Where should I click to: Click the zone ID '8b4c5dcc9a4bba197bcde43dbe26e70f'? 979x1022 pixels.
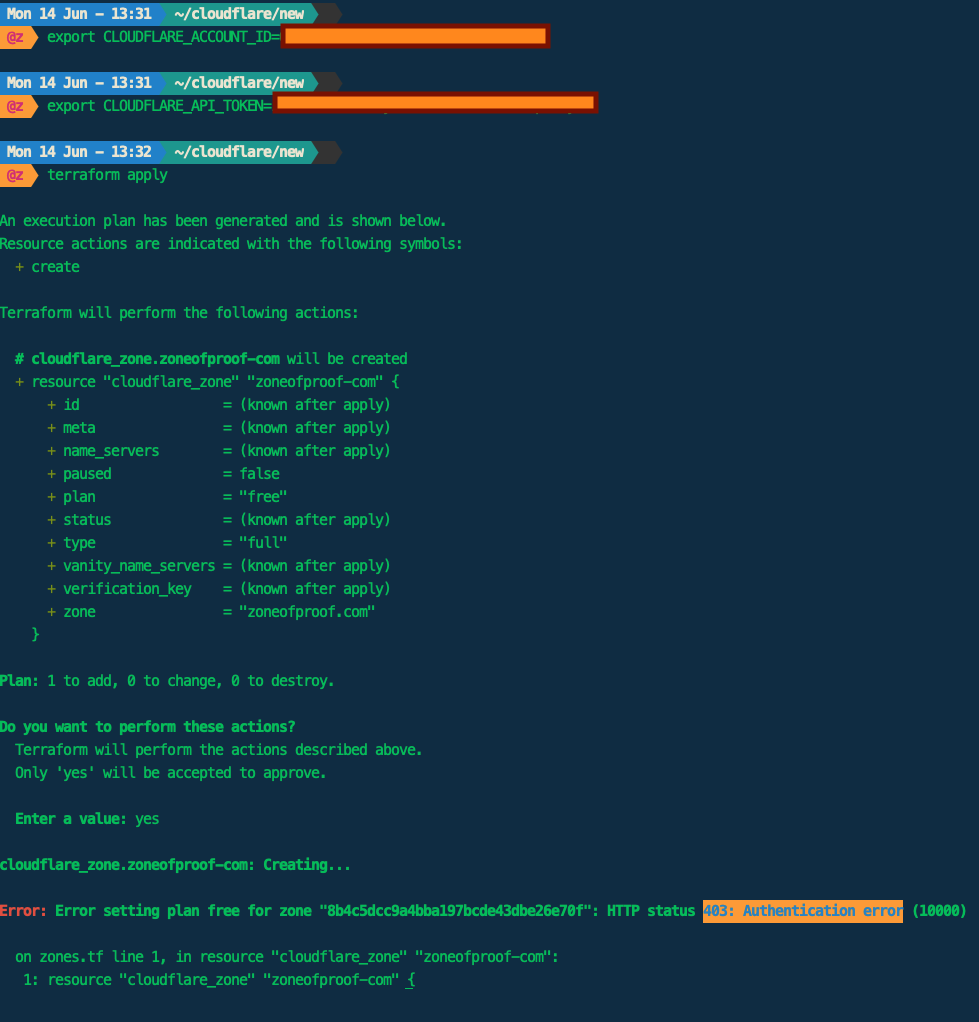(x=455, y=911)
